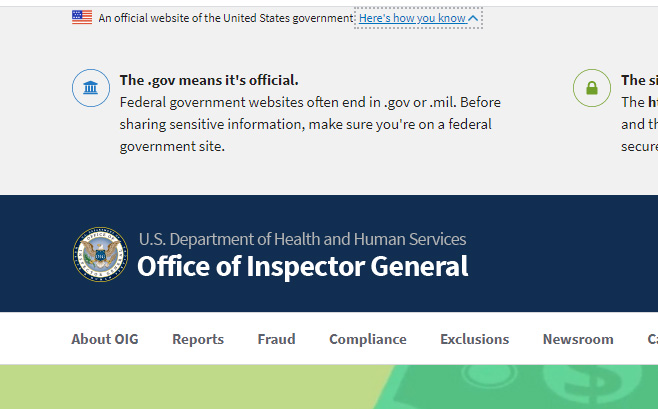
Task: Go to the Compliance section
Action: click(368, 339)
